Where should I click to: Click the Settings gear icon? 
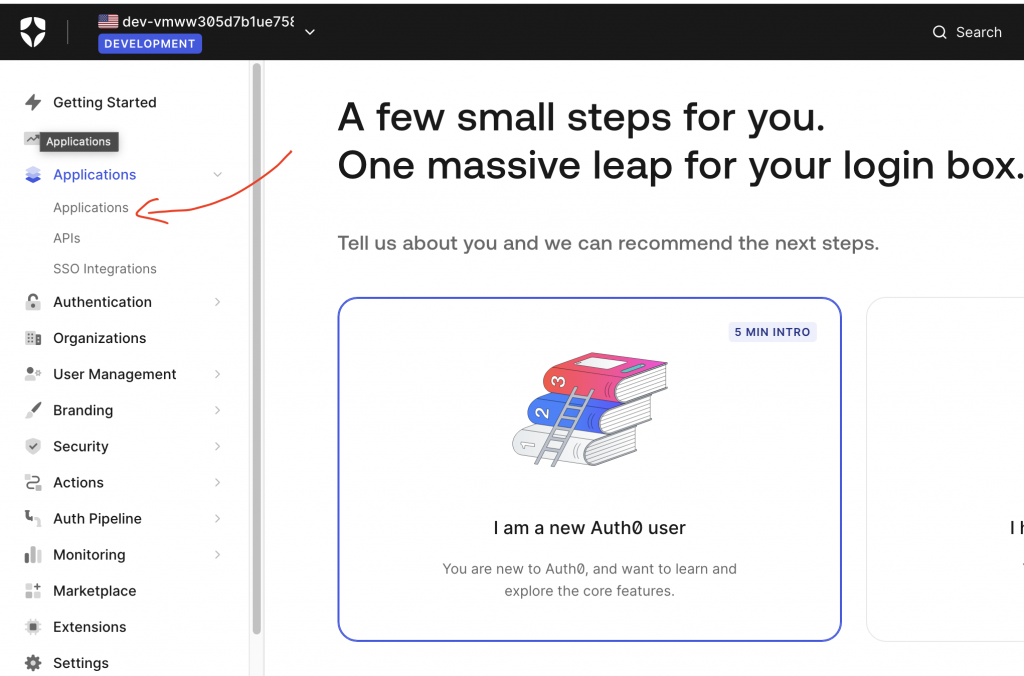point(33,663)
